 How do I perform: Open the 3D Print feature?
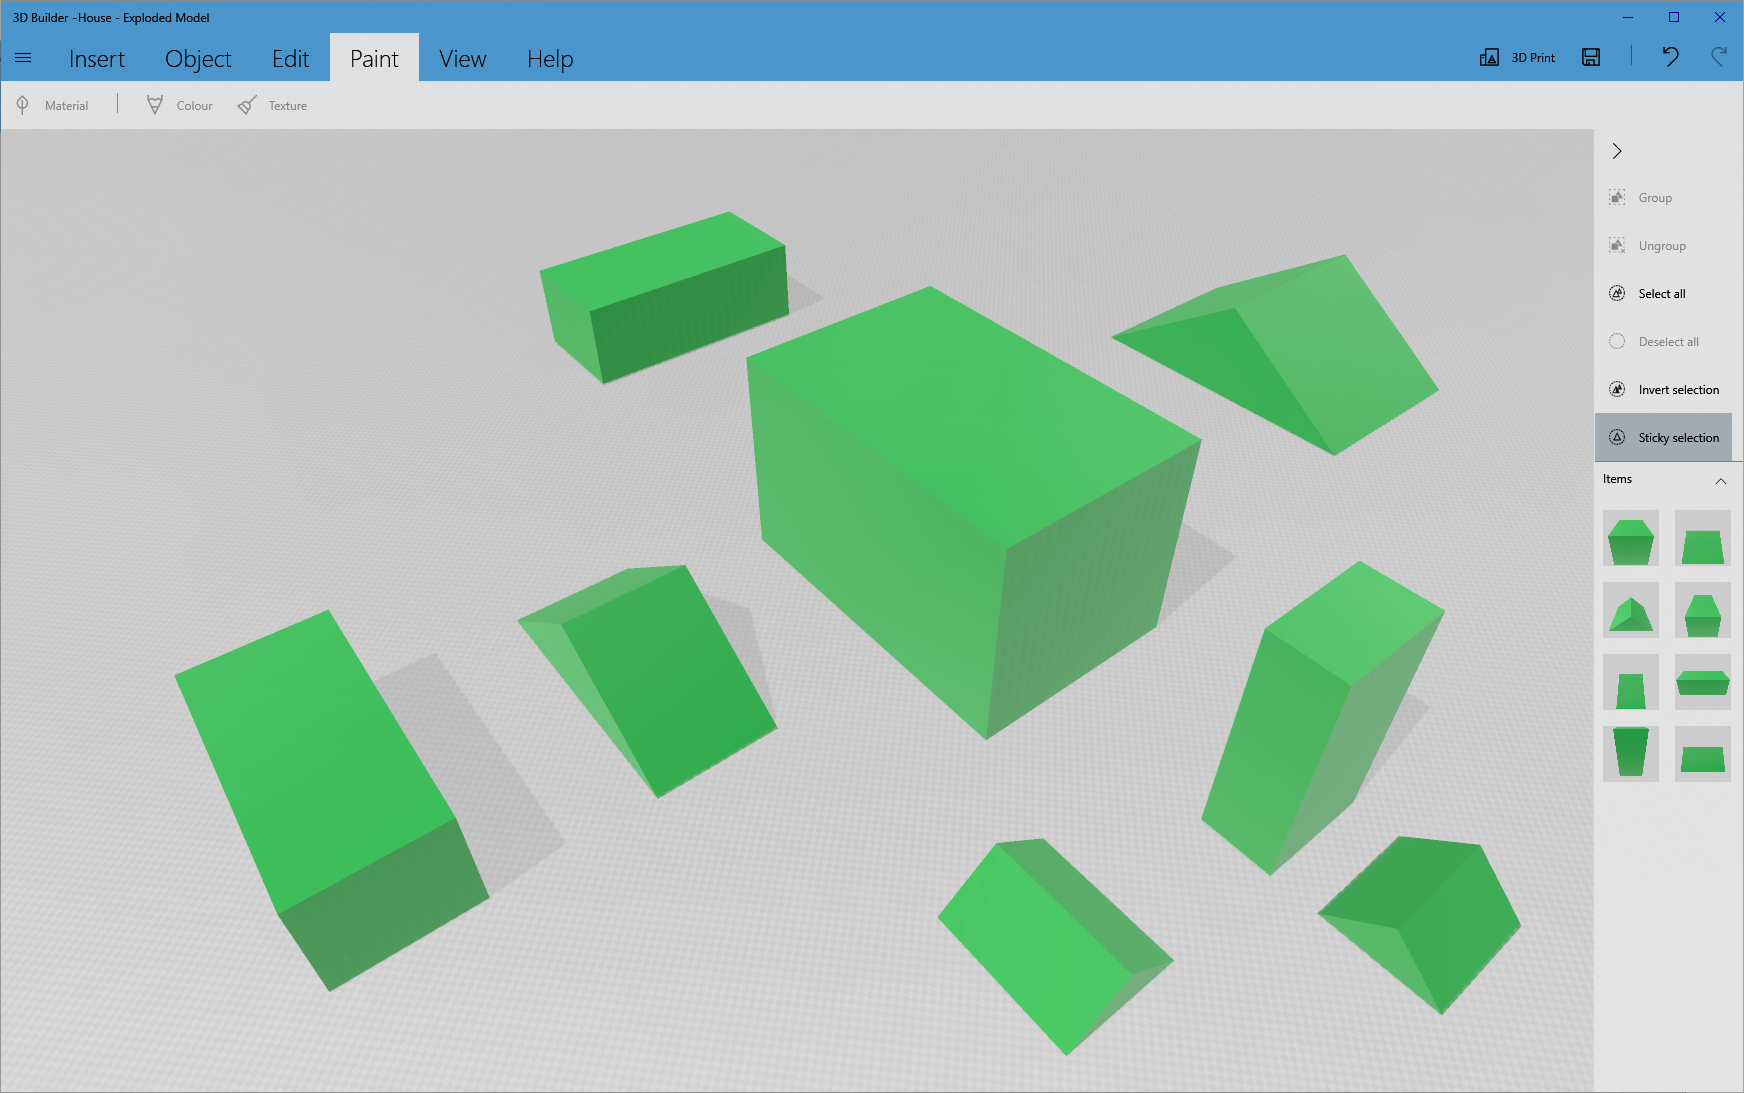tap(1516, 57)
